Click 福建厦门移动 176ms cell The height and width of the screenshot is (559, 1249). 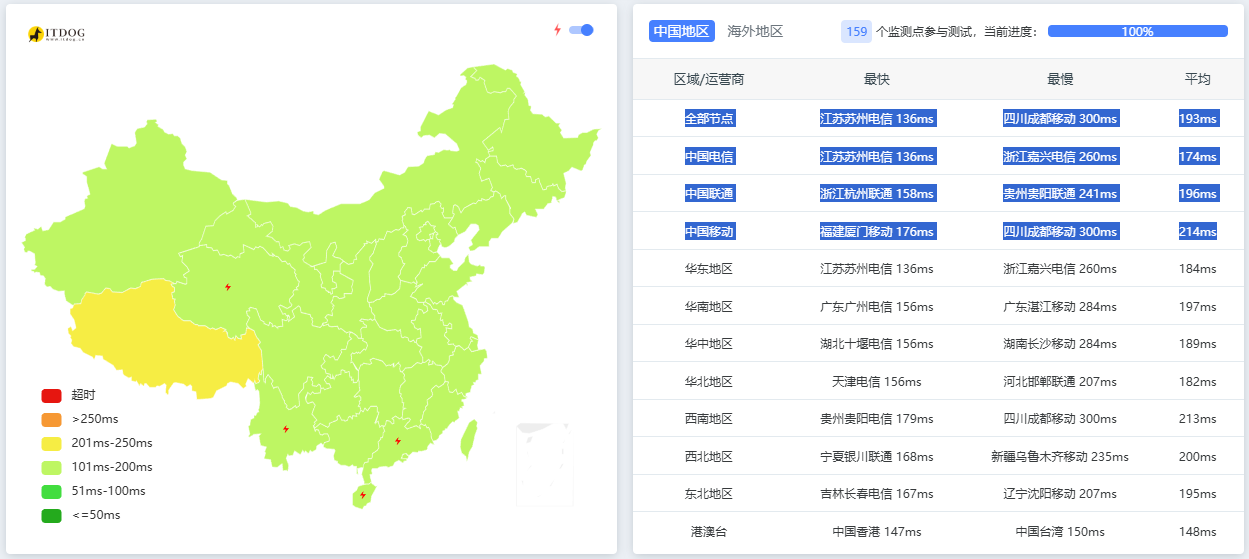[877, 231]
